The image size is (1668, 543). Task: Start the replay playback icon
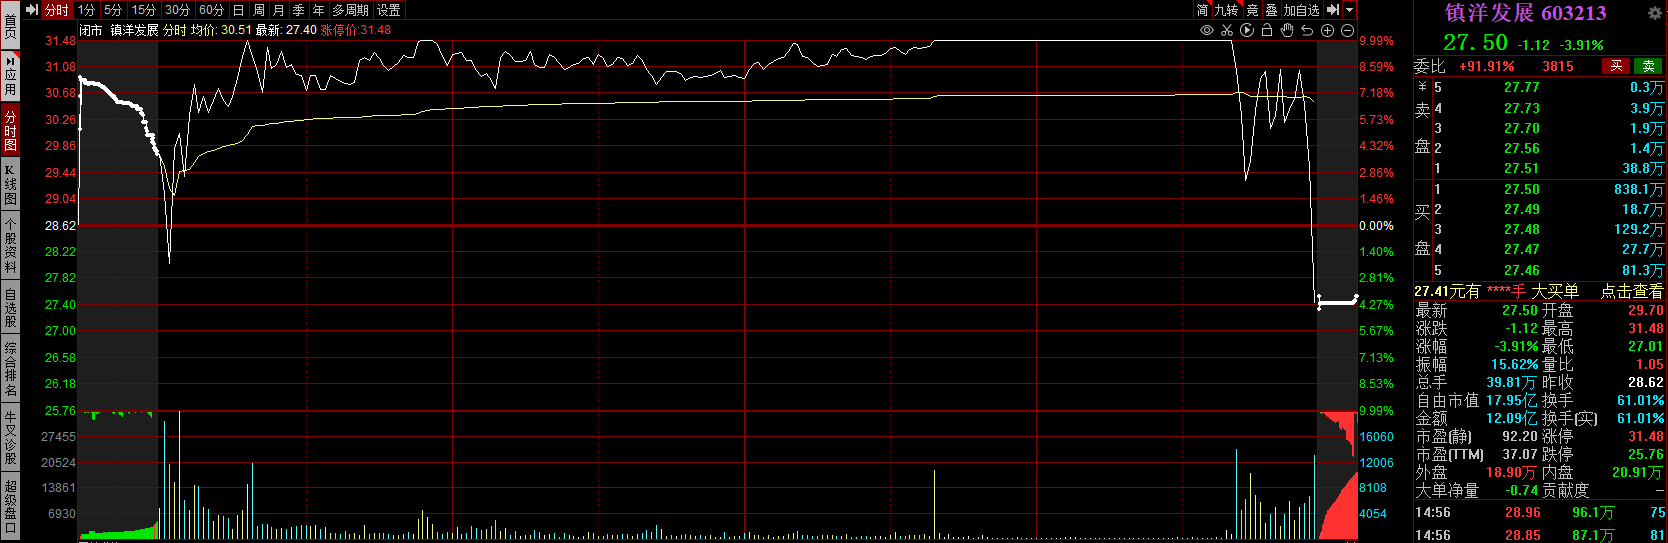[x=1247, y=30]
